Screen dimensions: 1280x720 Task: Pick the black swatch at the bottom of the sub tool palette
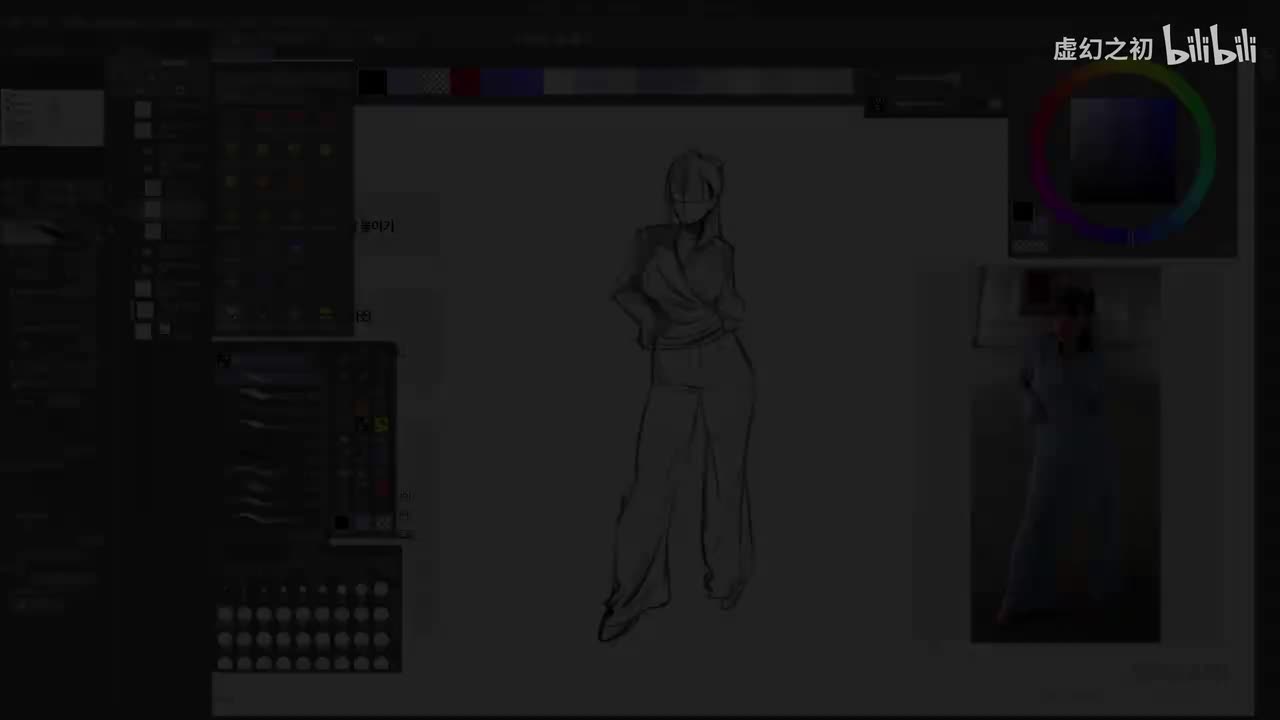pos(342,522)
